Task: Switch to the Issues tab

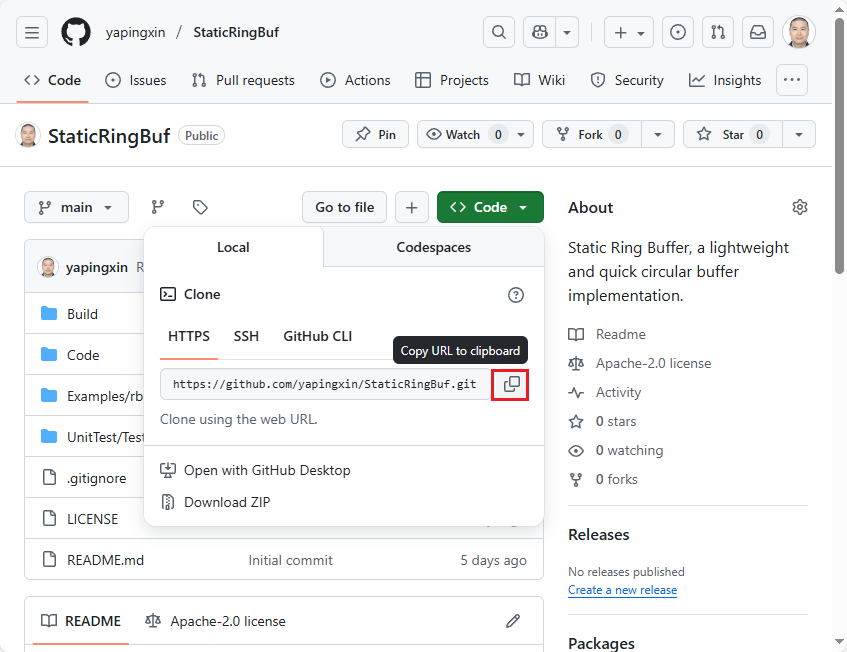Action: (136, 80)
